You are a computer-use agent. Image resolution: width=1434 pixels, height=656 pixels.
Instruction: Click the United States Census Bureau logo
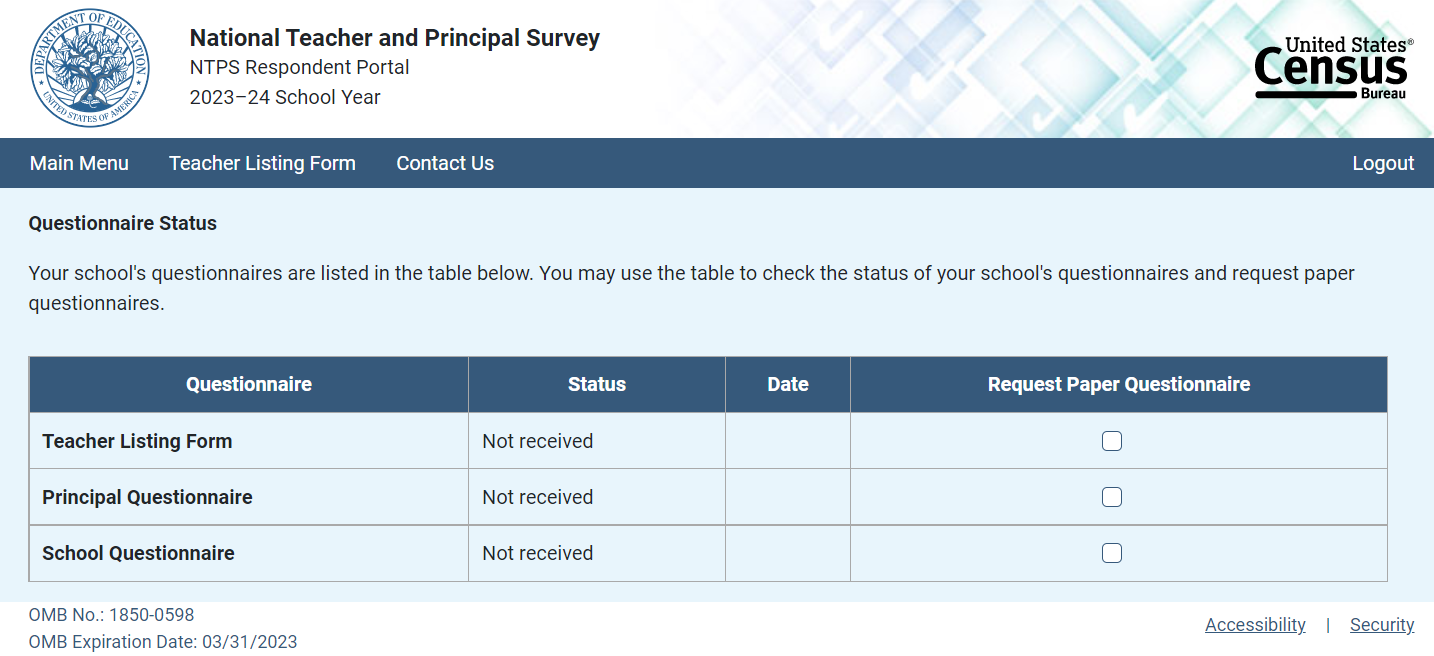tap(1333, 68)
